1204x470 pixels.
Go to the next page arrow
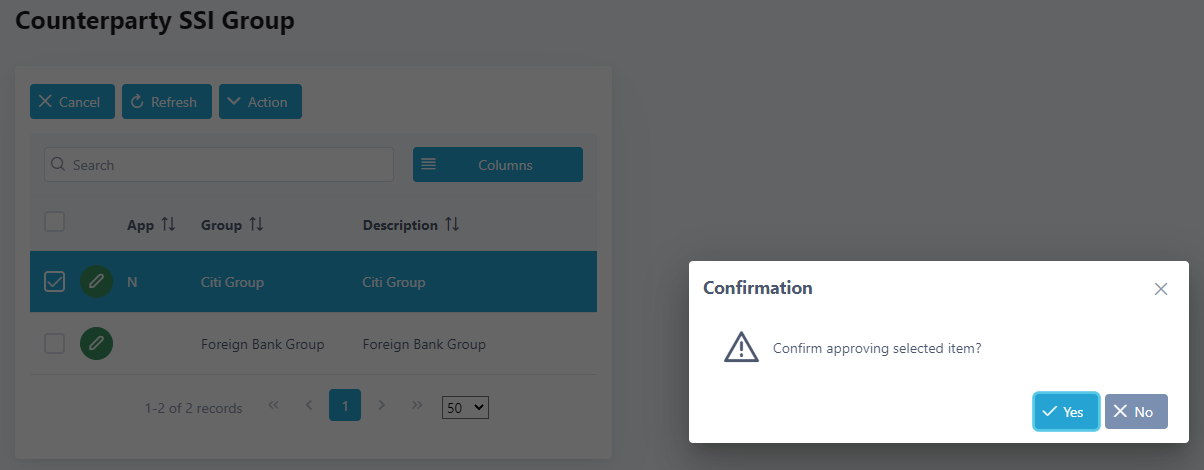[x=381, y=405]
